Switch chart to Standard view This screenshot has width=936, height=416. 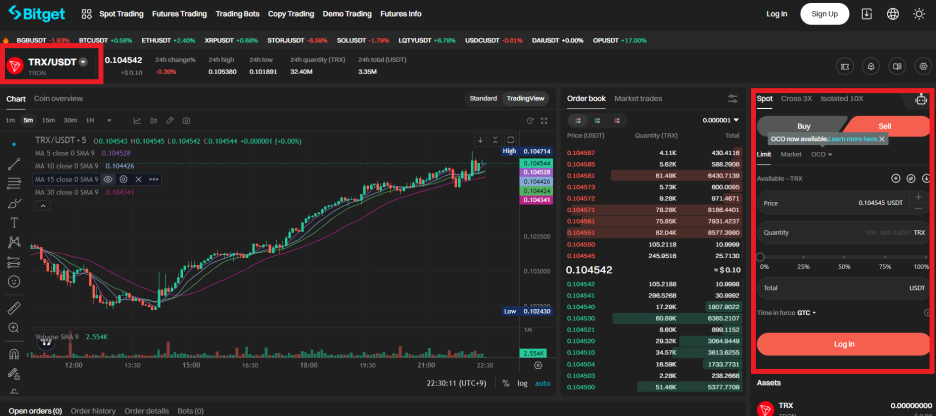(483, 98)
